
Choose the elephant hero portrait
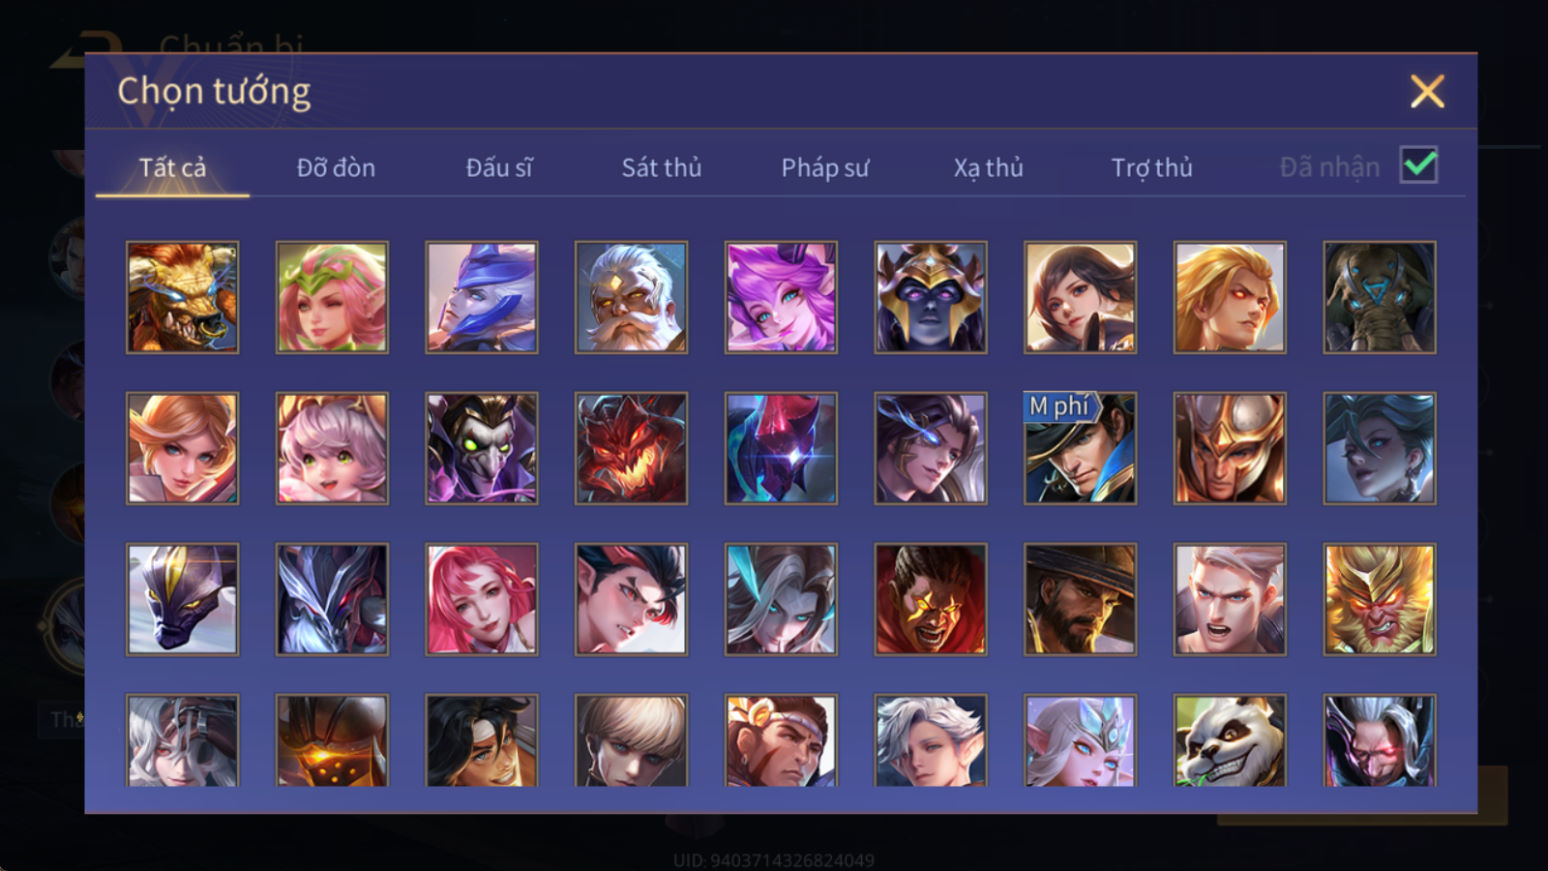pyautogui.click(x=1380, y=297)
